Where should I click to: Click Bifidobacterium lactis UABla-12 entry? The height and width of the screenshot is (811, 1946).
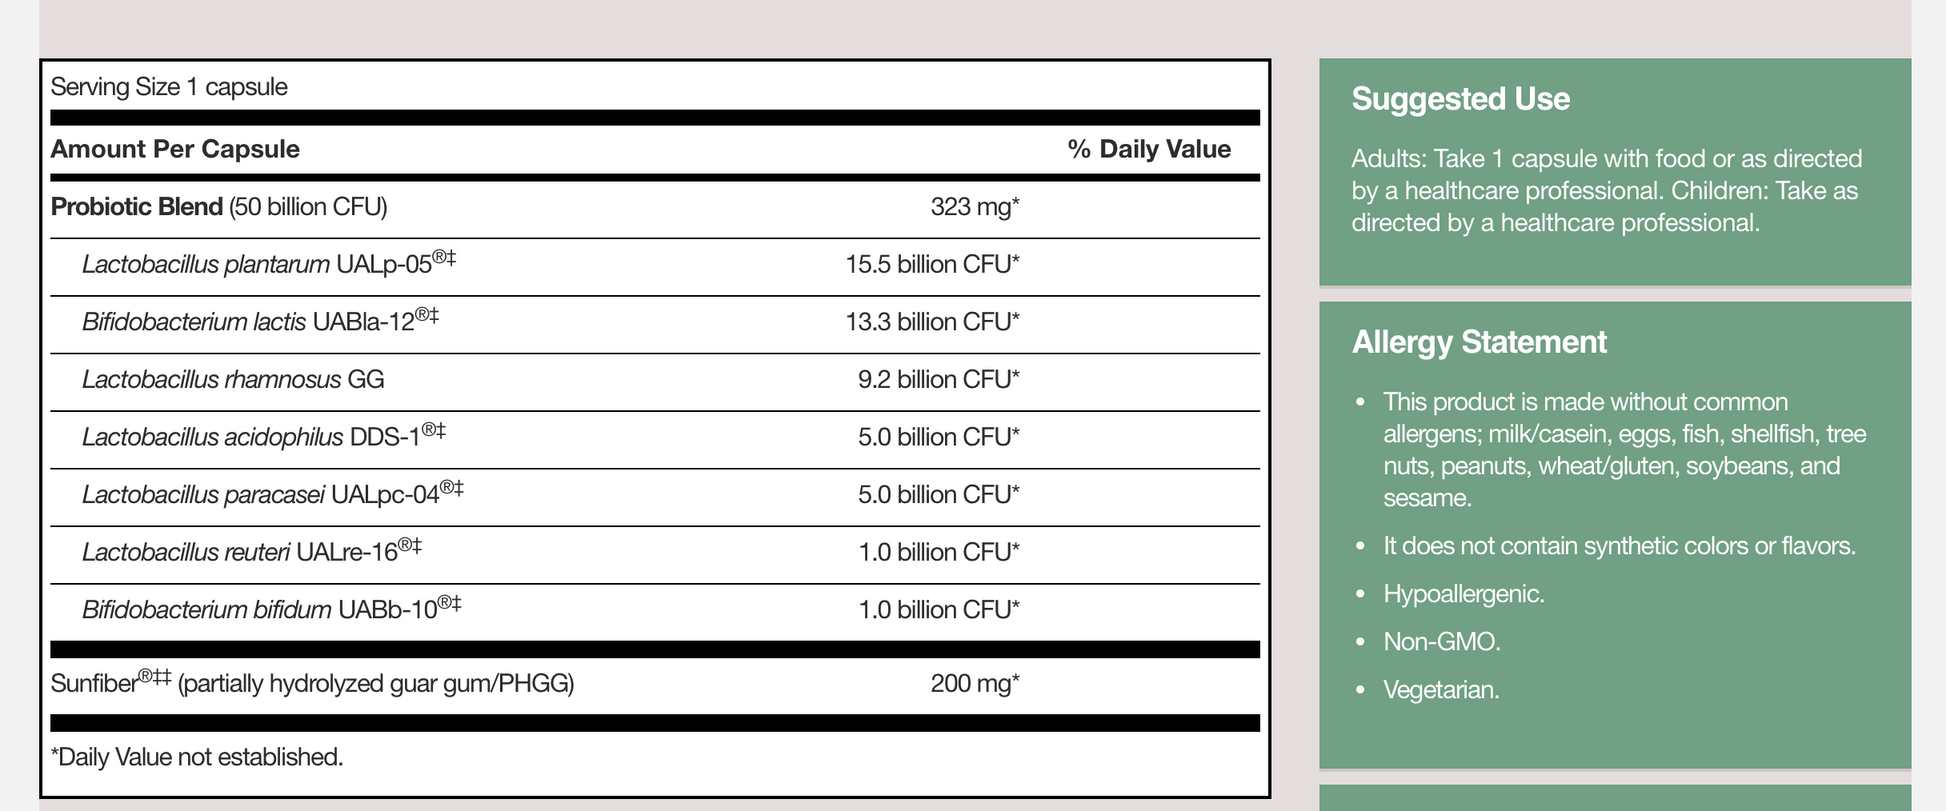point(260,322)
